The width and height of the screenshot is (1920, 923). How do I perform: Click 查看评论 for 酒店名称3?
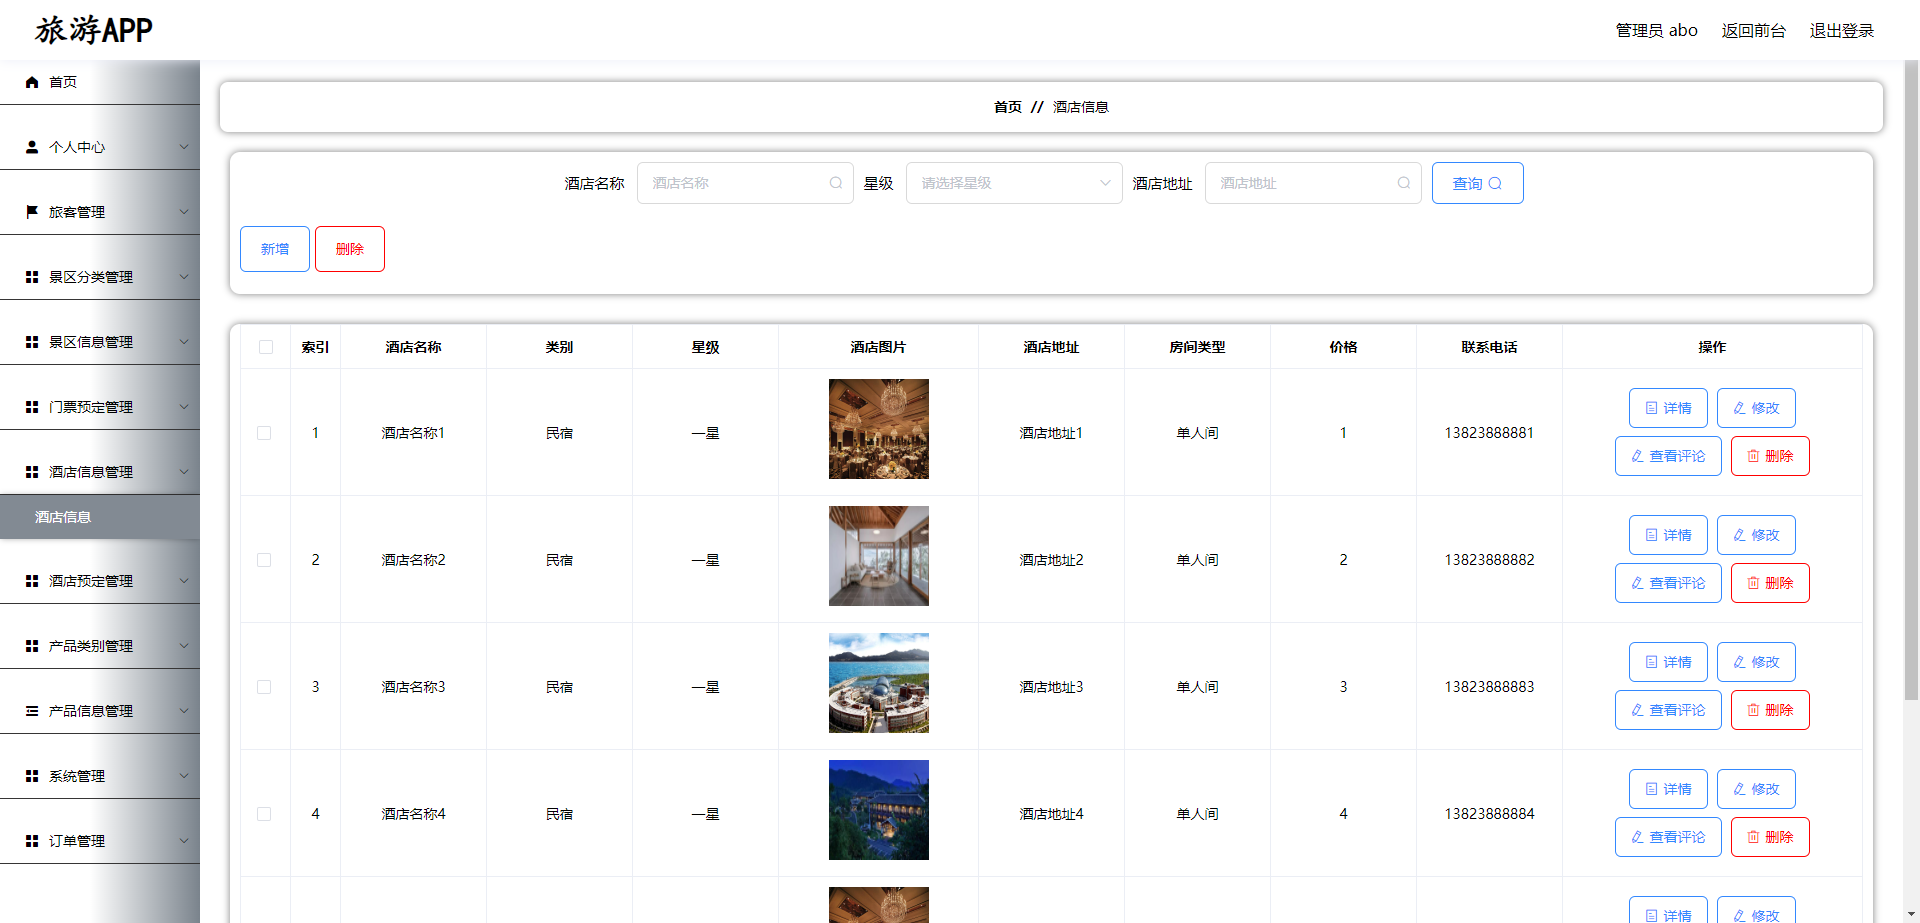[x=1667, y=710]
